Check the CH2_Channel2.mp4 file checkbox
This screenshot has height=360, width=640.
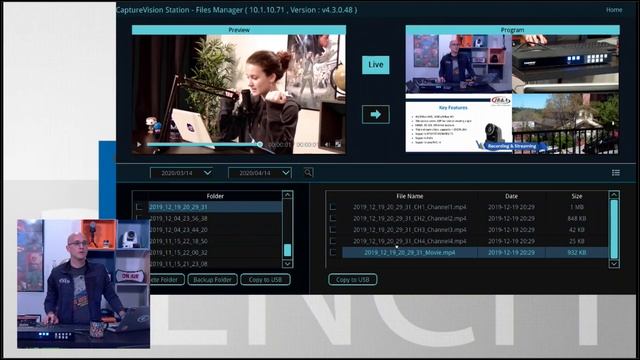pos(333,218)
